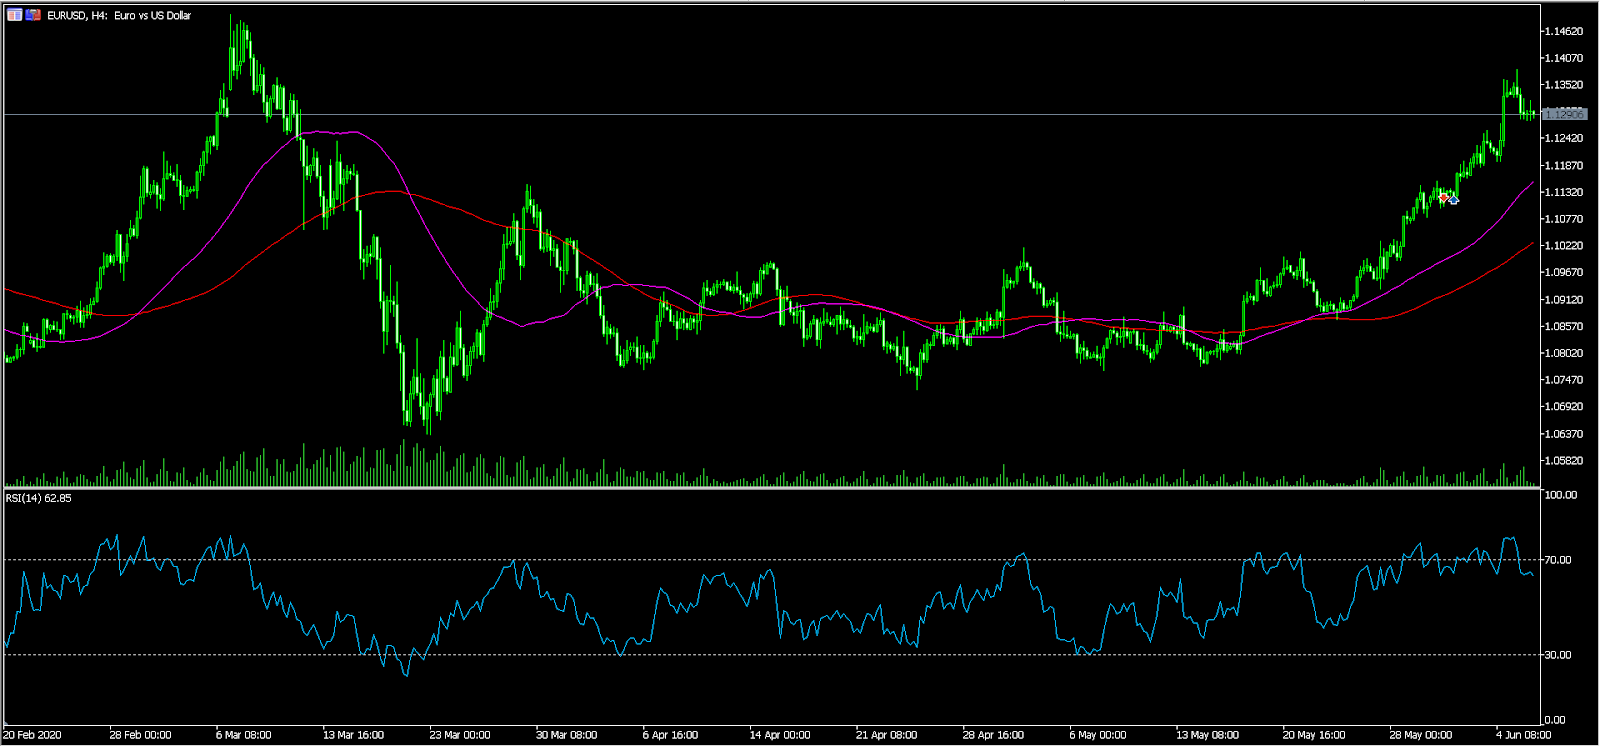The width and height of the screenshot is (1600, 746).
Task: Click the red sell arrow trade marker
Action: coord(1443,198)
